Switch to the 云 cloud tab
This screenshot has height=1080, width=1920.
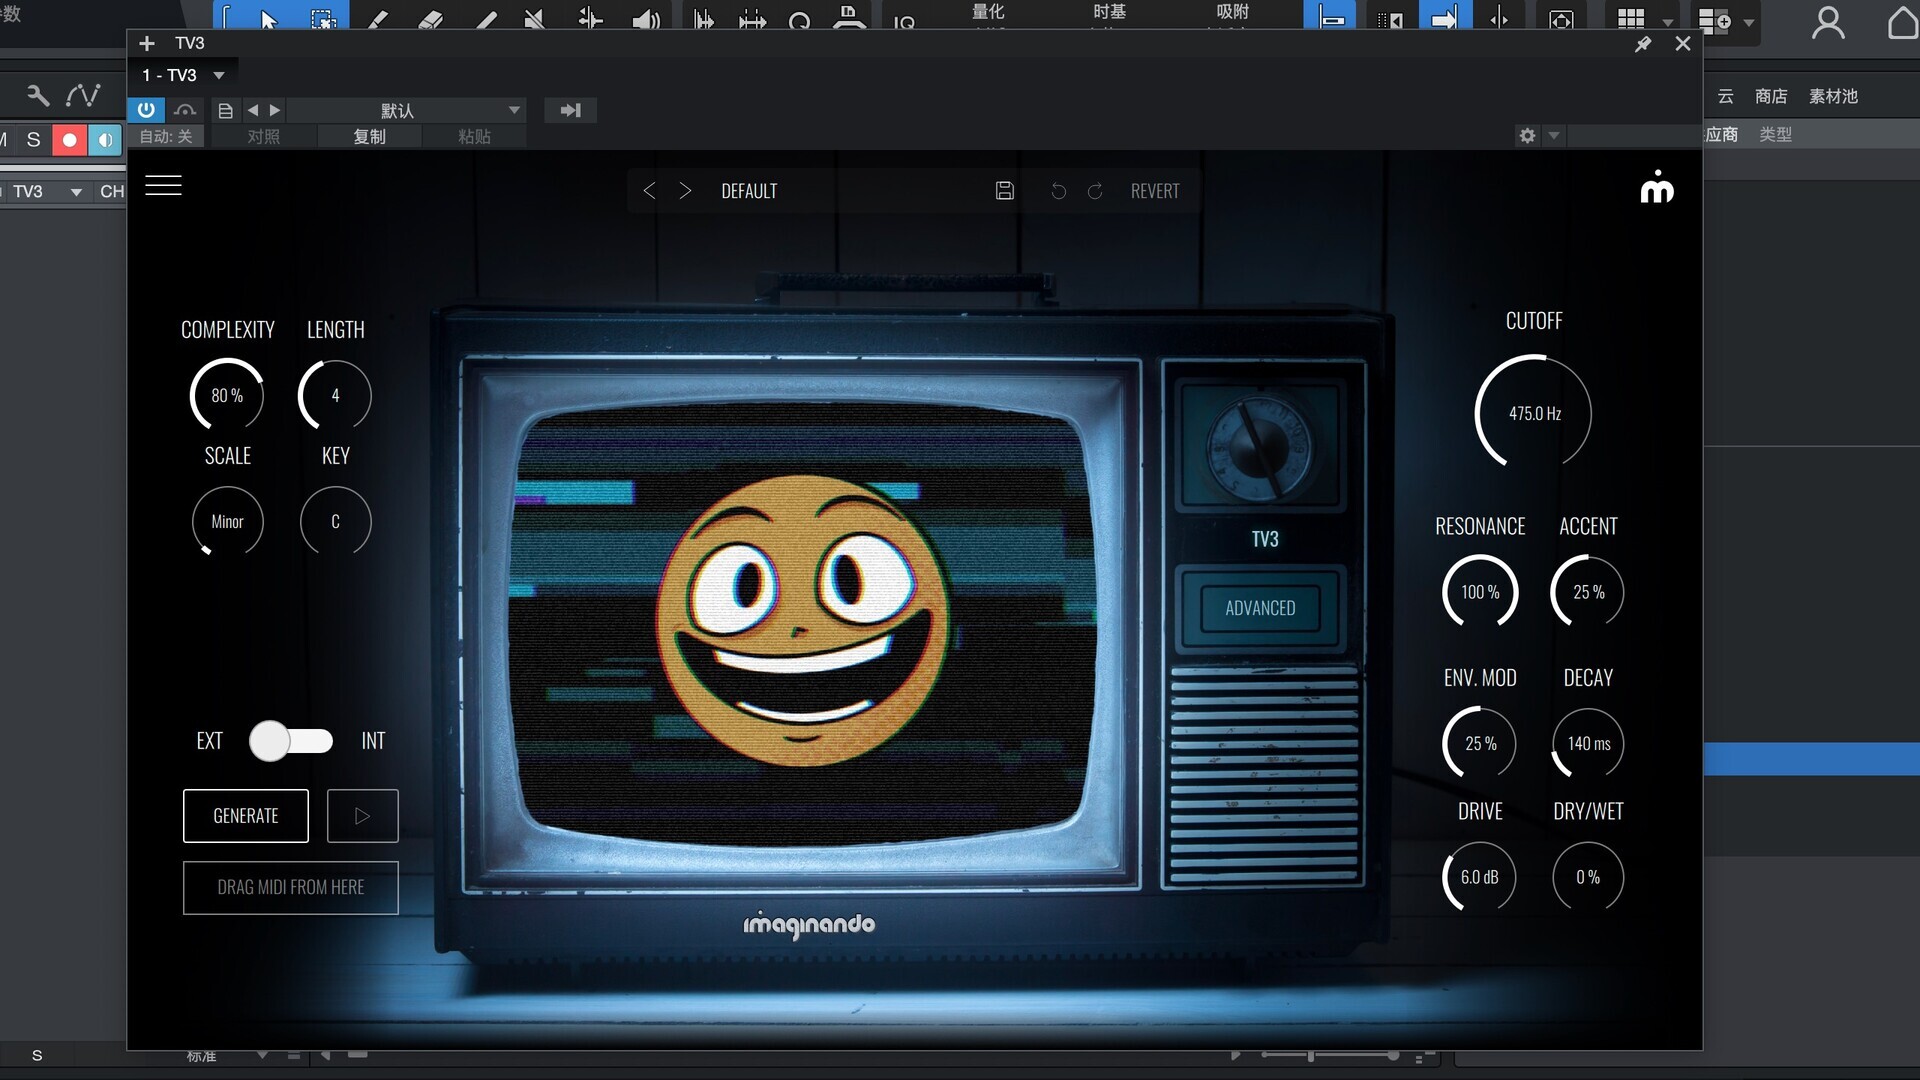(x=1726, y=96)
